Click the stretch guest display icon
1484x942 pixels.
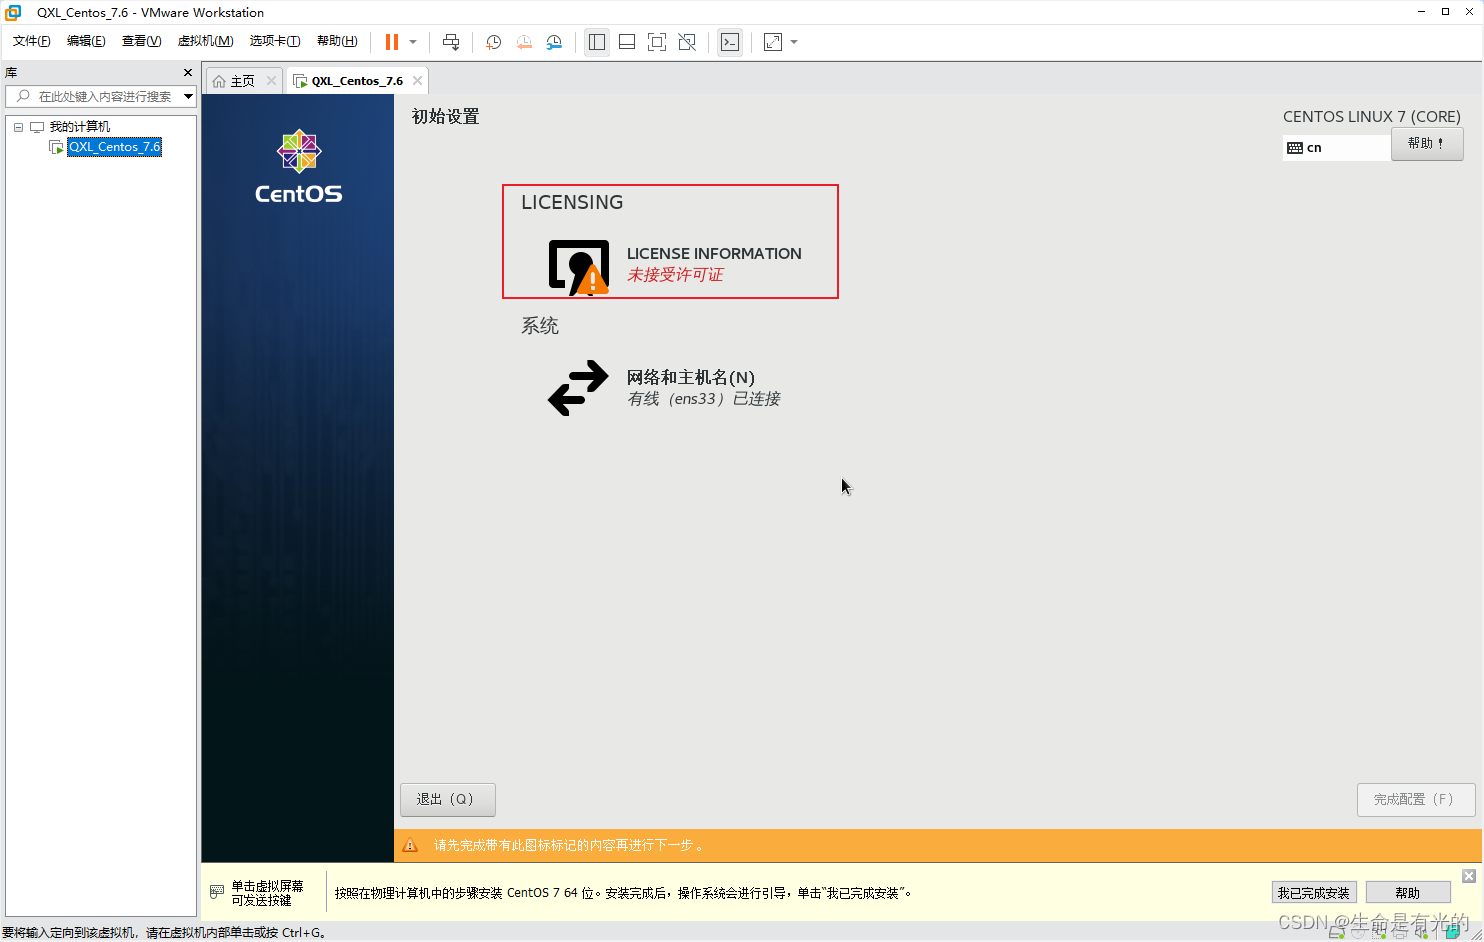773,42
